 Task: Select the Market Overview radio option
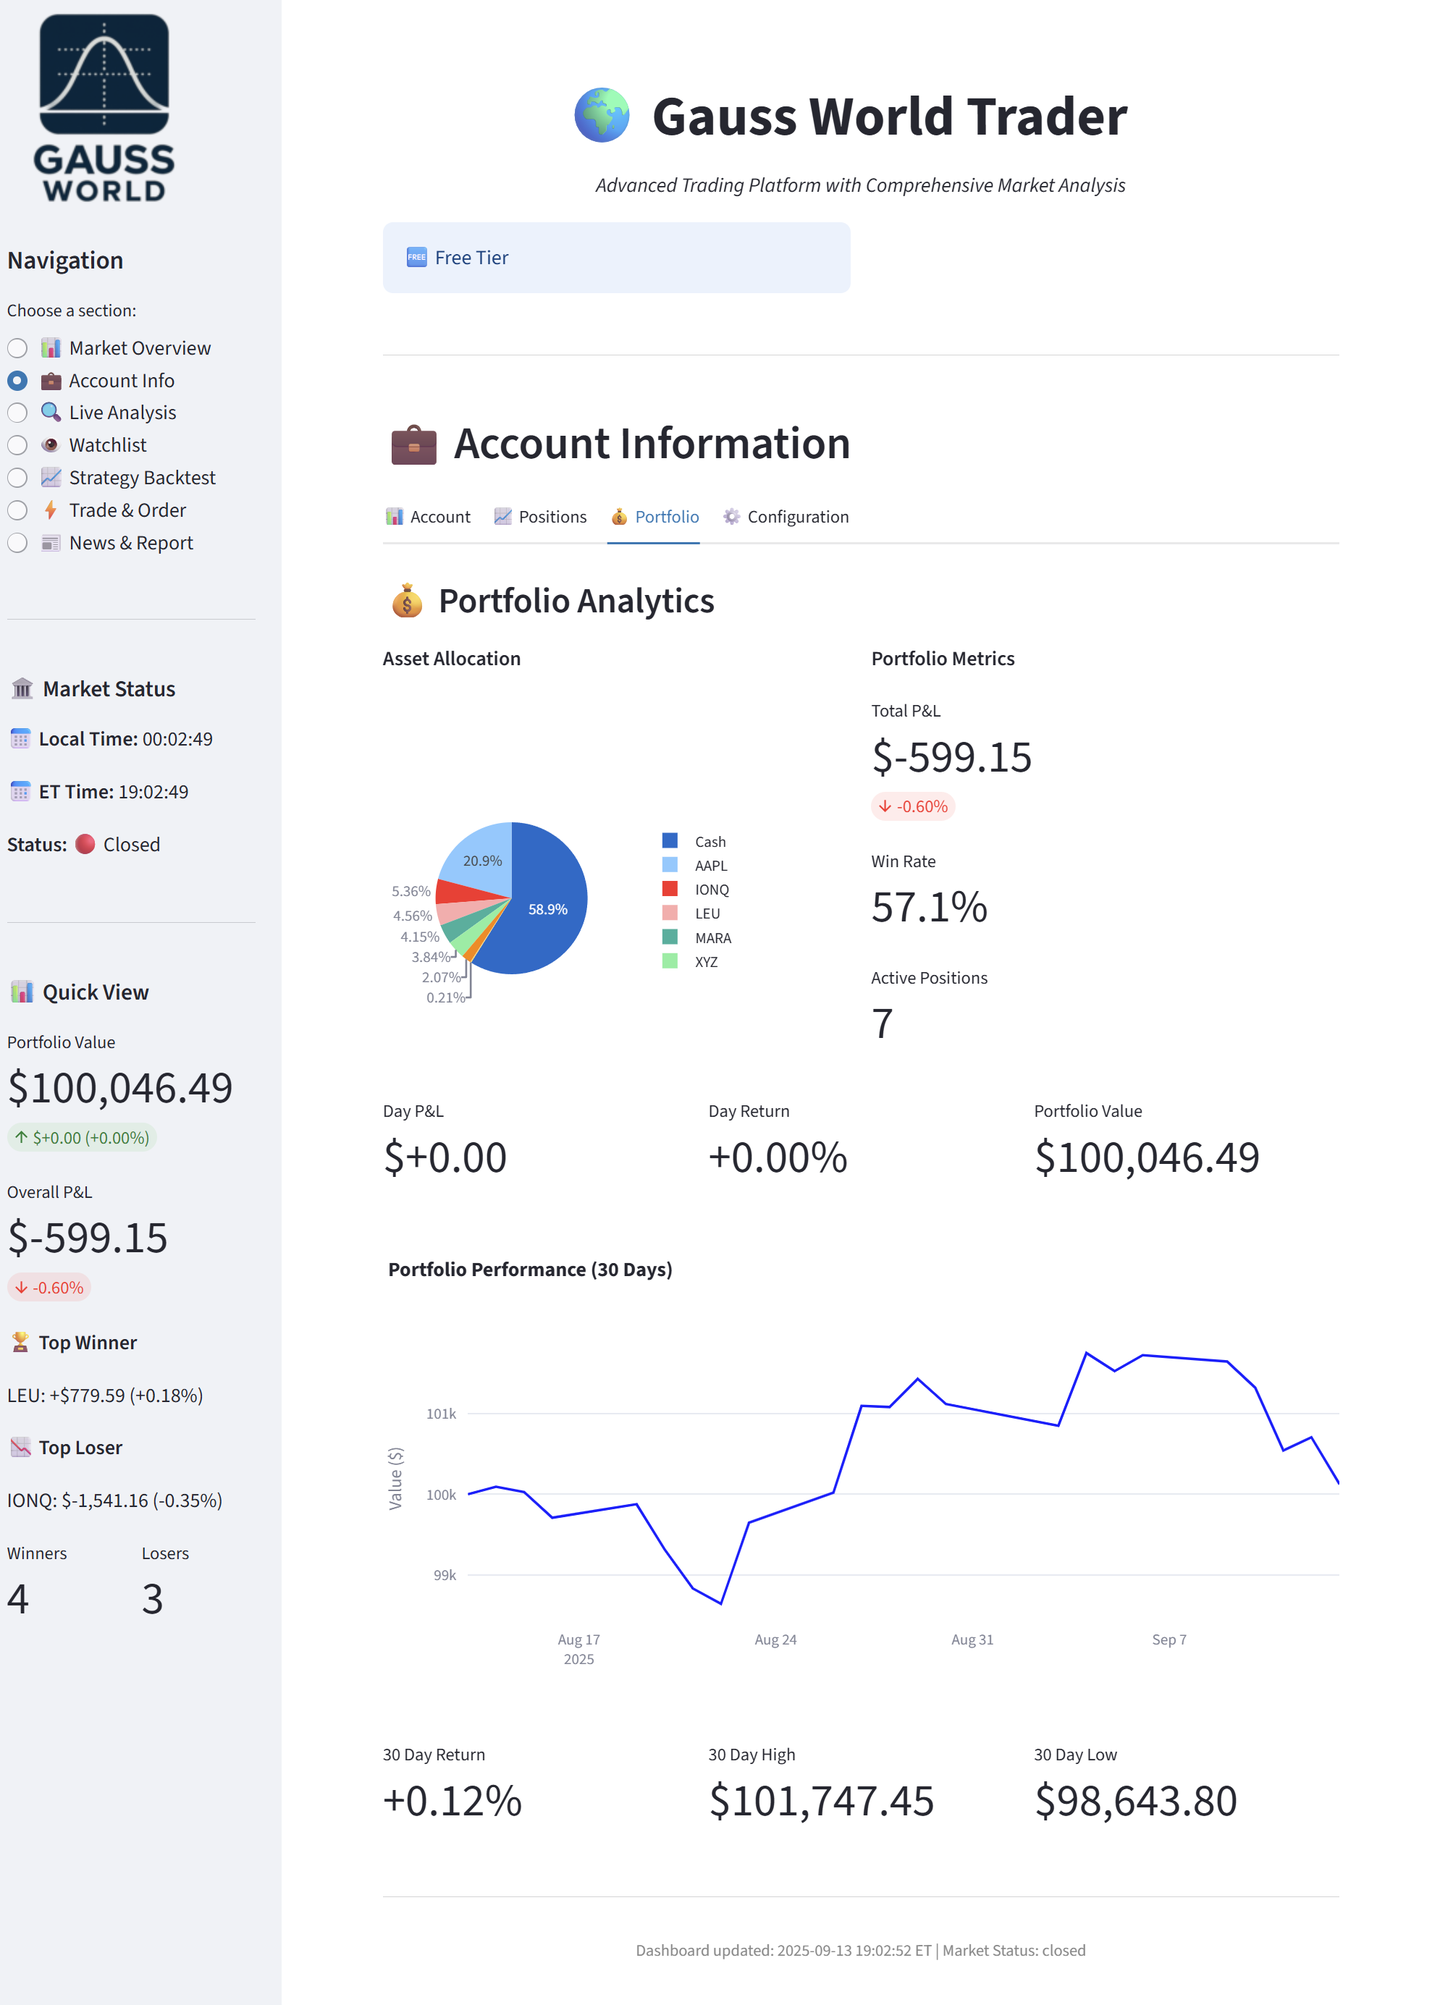click(18, 348)
